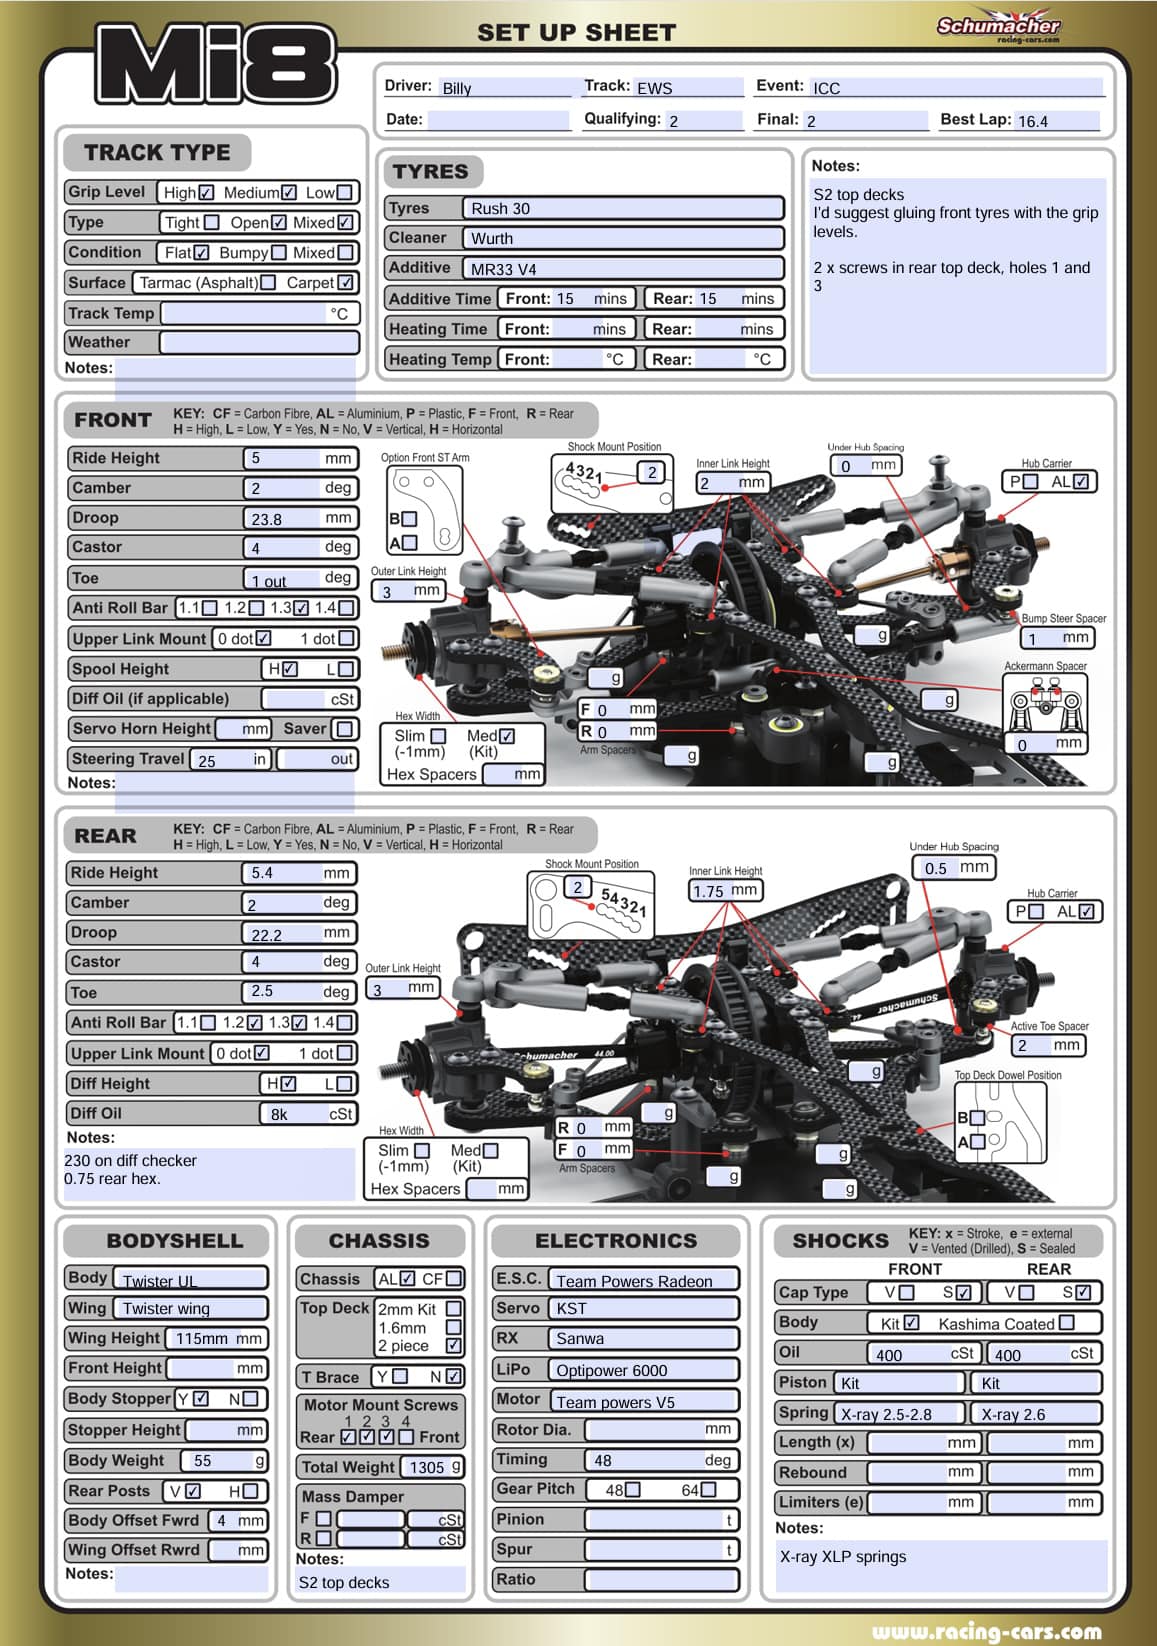The width and height of the screenshot is (1157, 1646).
Task: Click the Additive field showing MR33 V4
Action: point(623,268)
